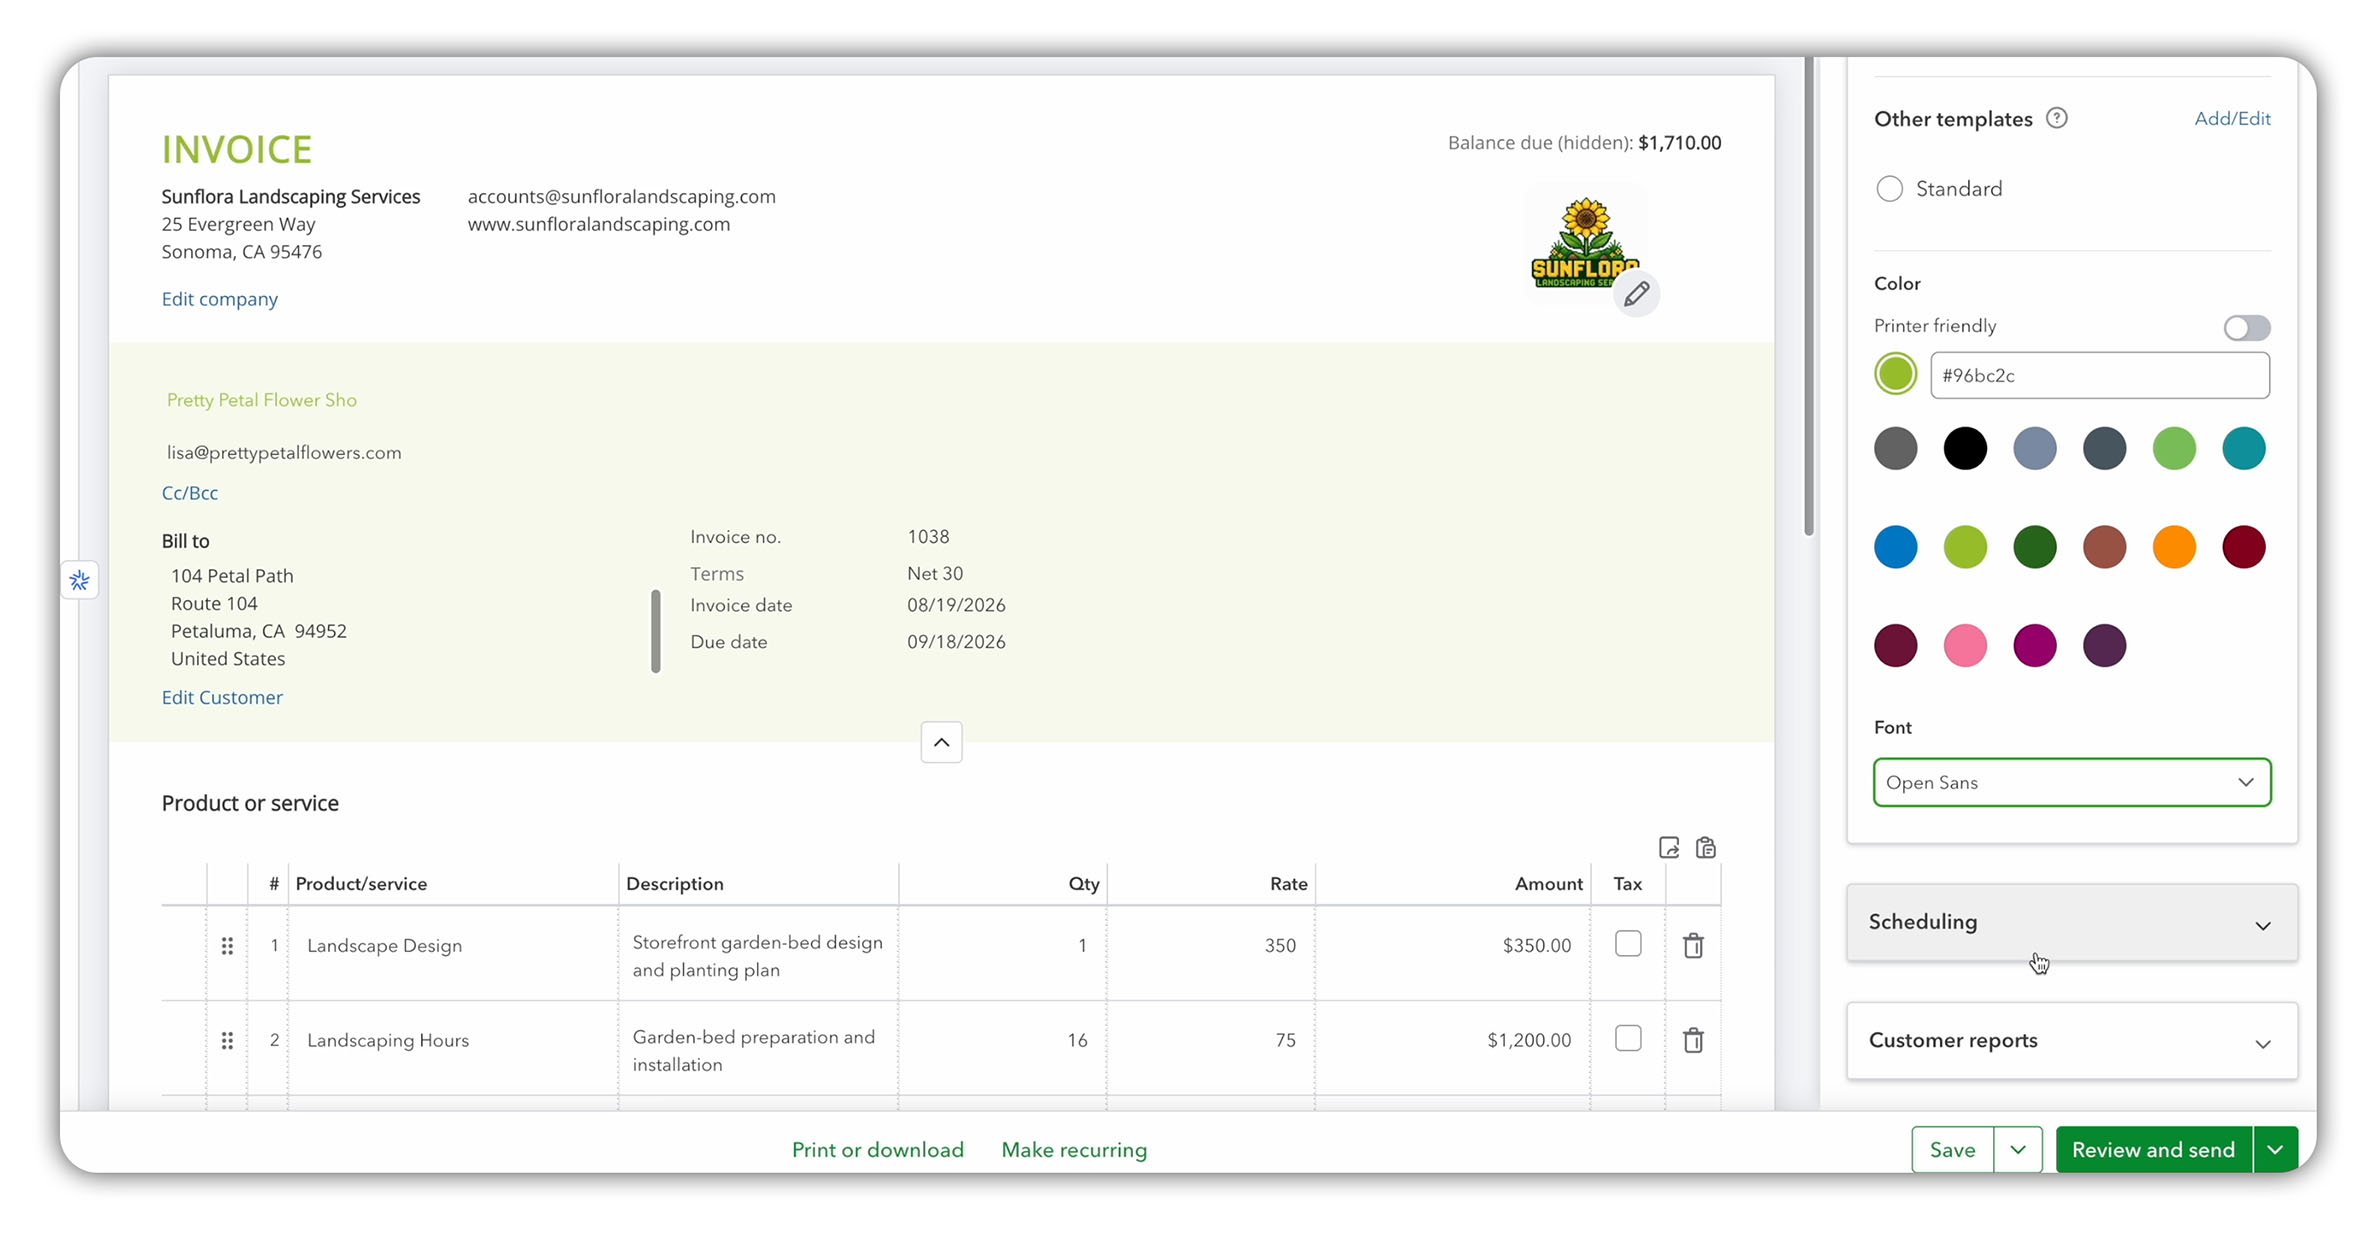This screenshot has height=1238, width=2379.
Task: Click the customer email field lisa@prettypetalflowers.com
Action: point(284,452)
